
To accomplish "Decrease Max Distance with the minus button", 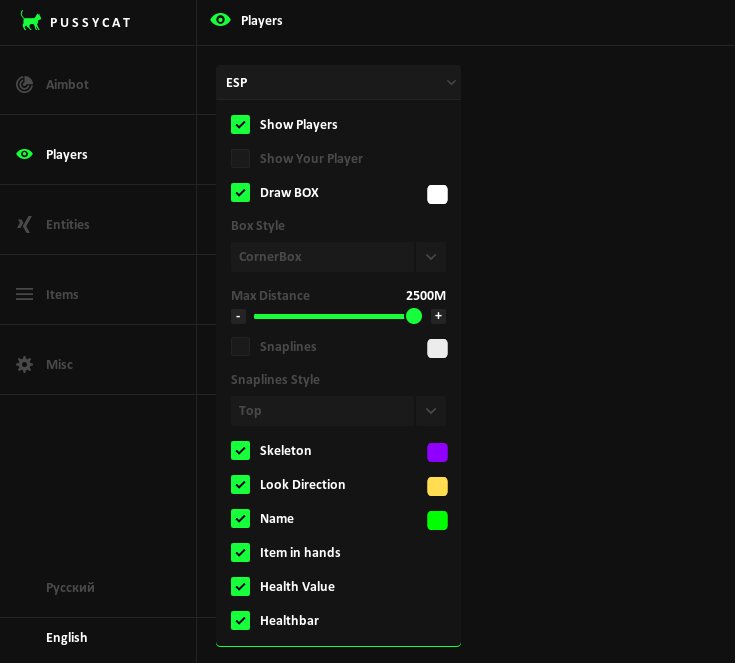I will pyautogui.click(x=238, y=316).
